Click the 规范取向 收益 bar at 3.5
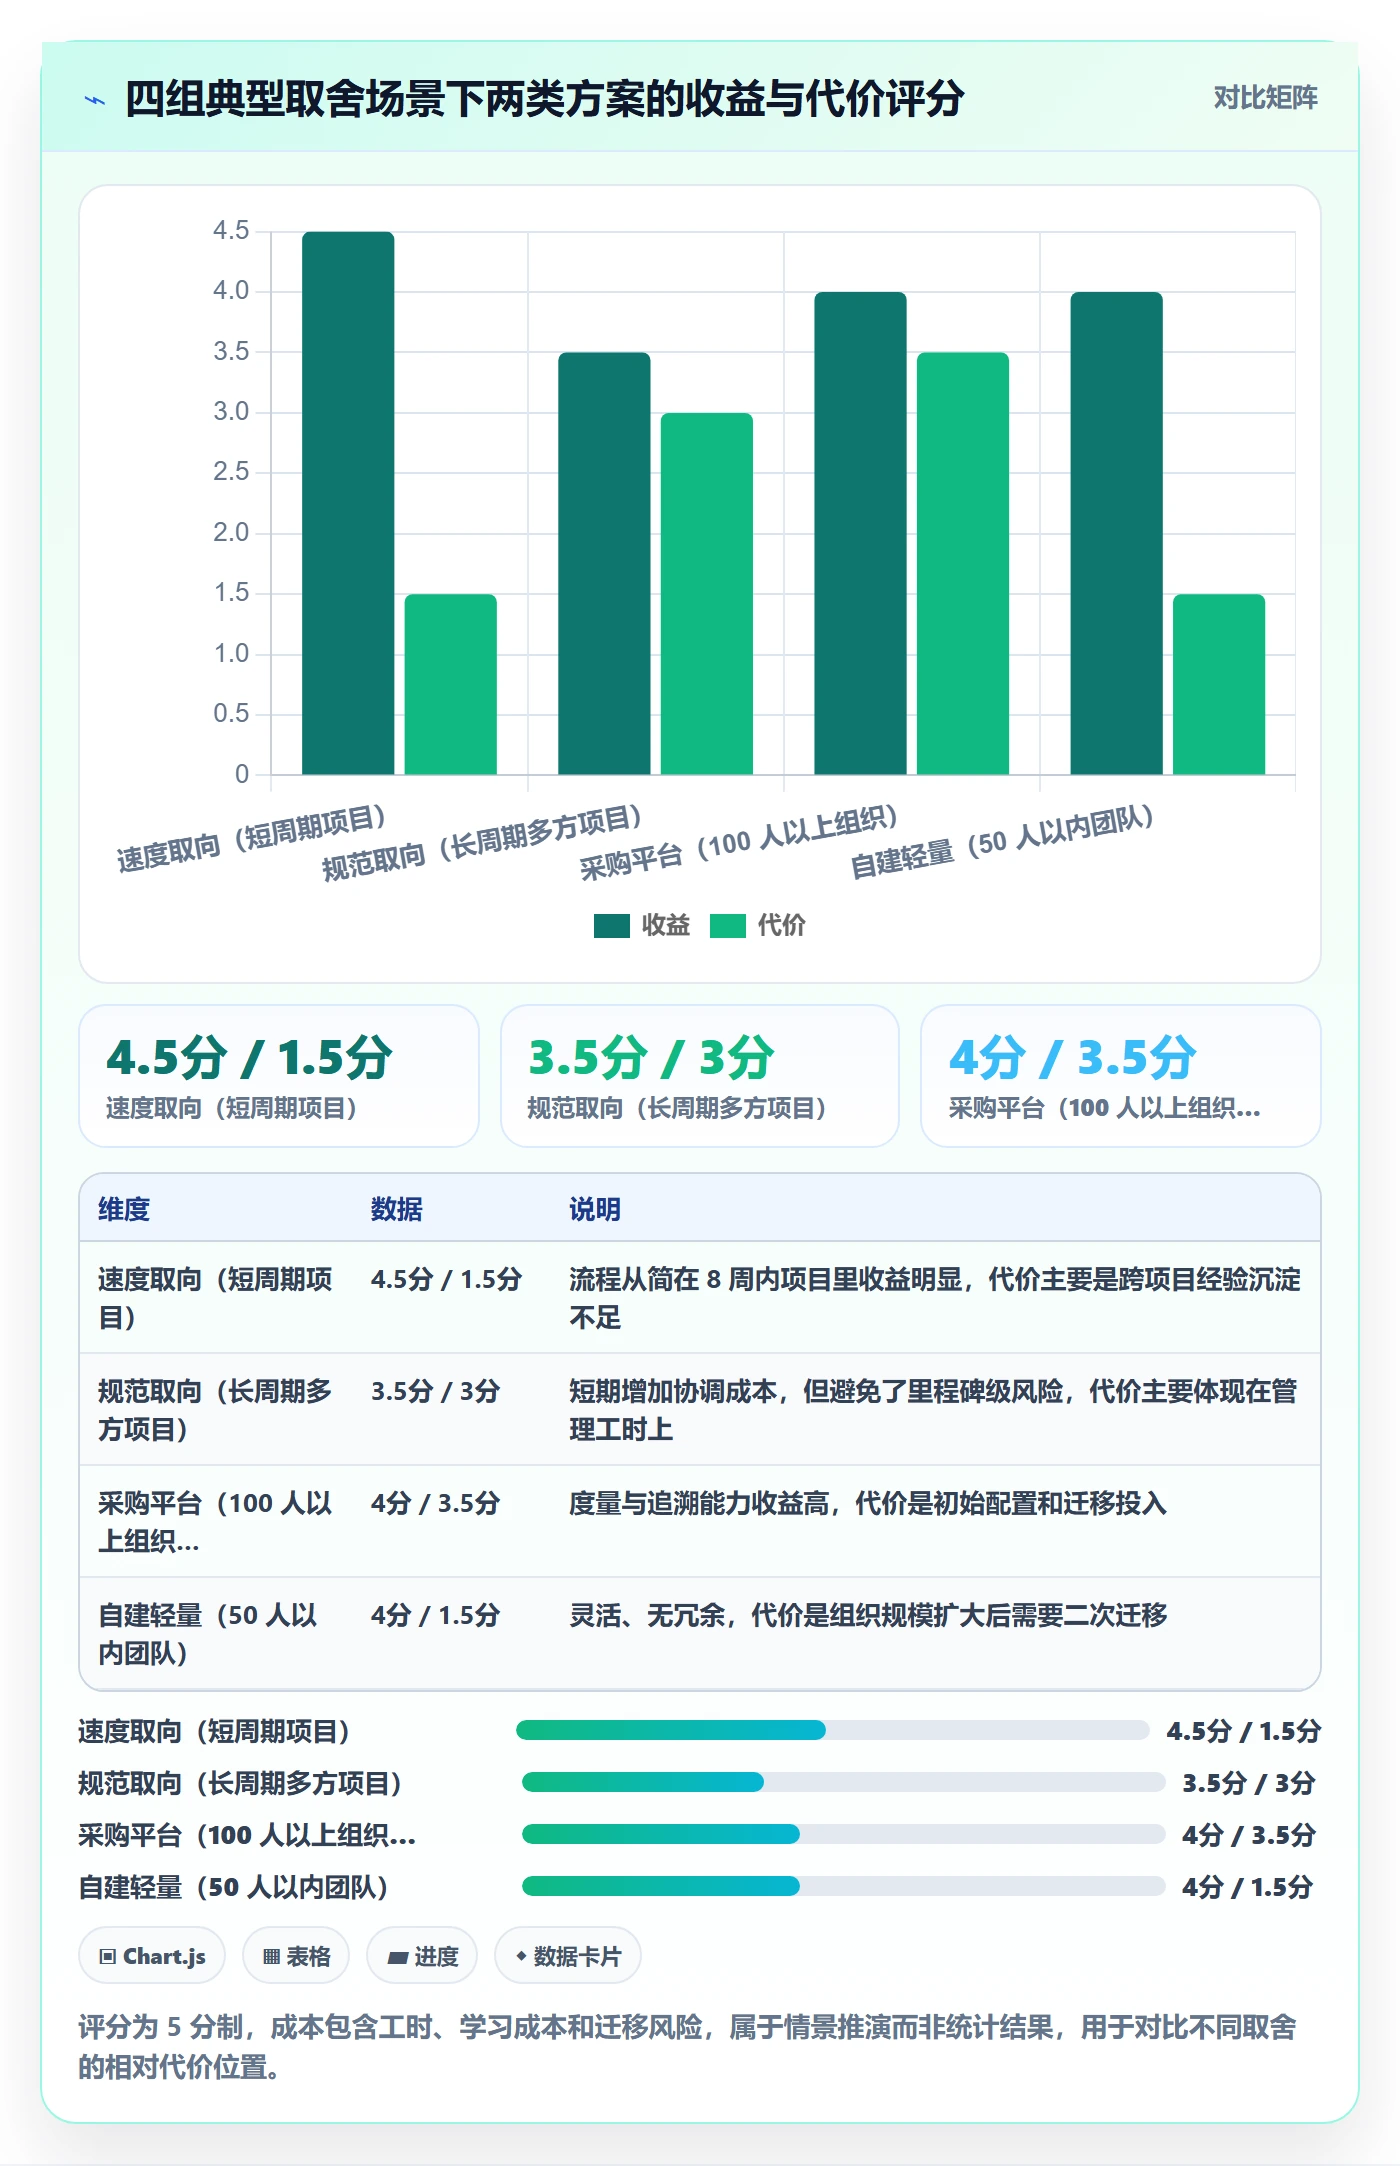The width and height of the screenshot is (1400, 2166). click(604, 563)
